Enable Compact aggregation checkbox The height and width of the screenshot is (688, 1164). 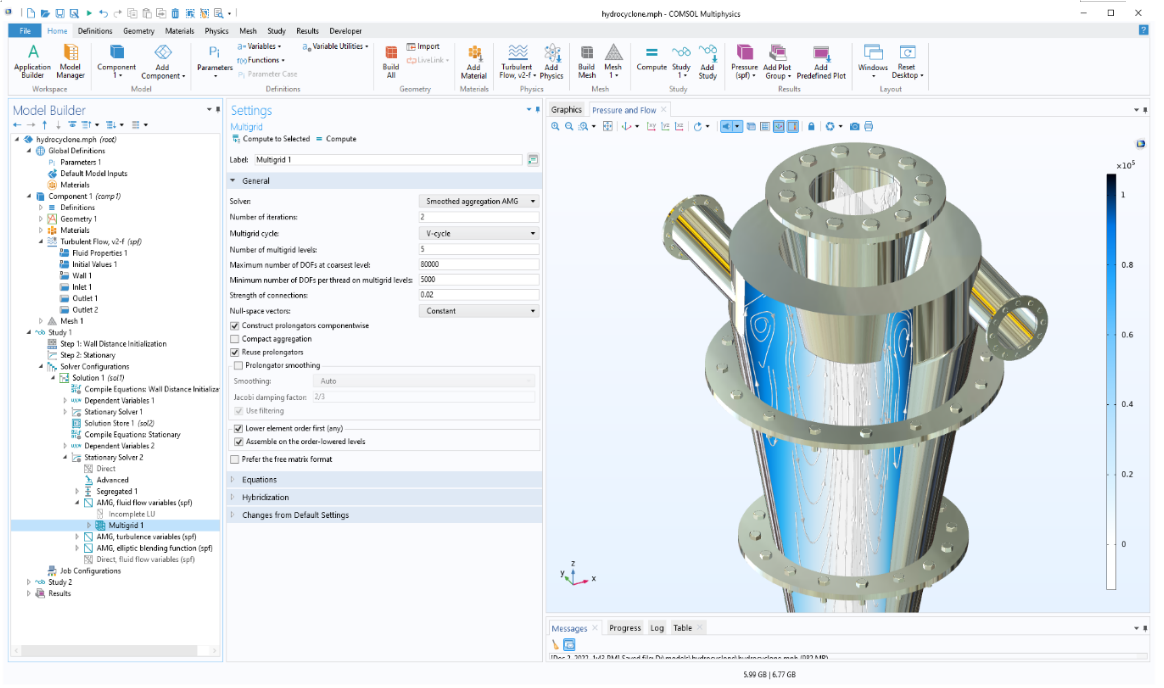(235, 339)
